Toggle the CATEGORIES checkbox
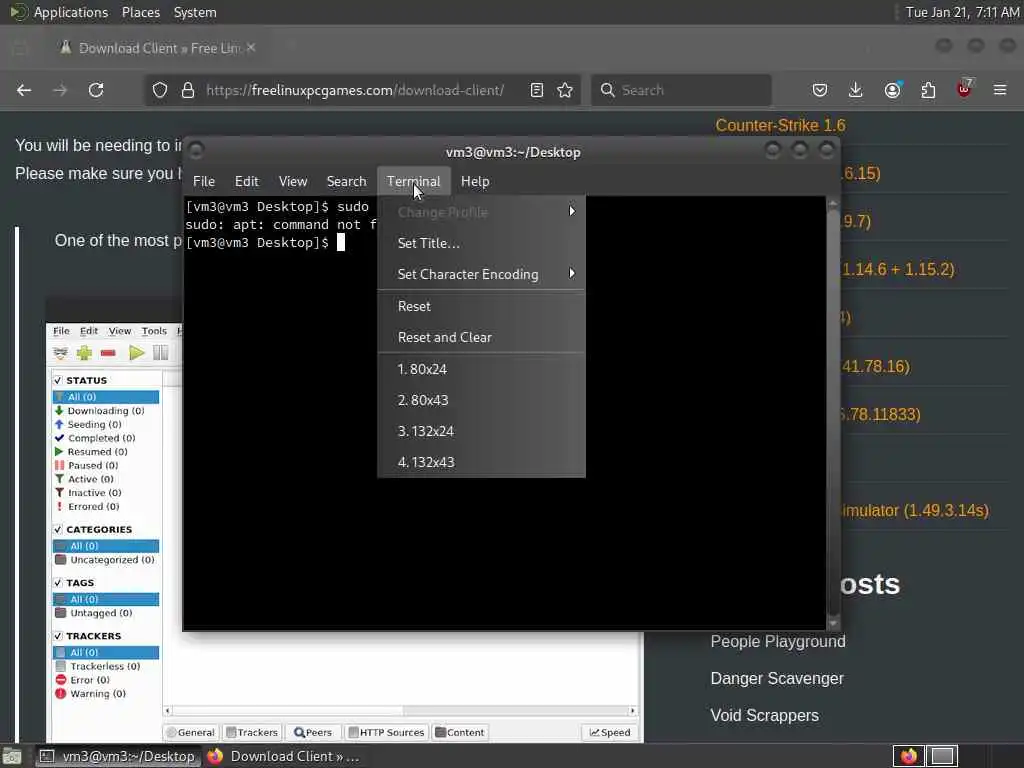 click(x=58, y=529)
